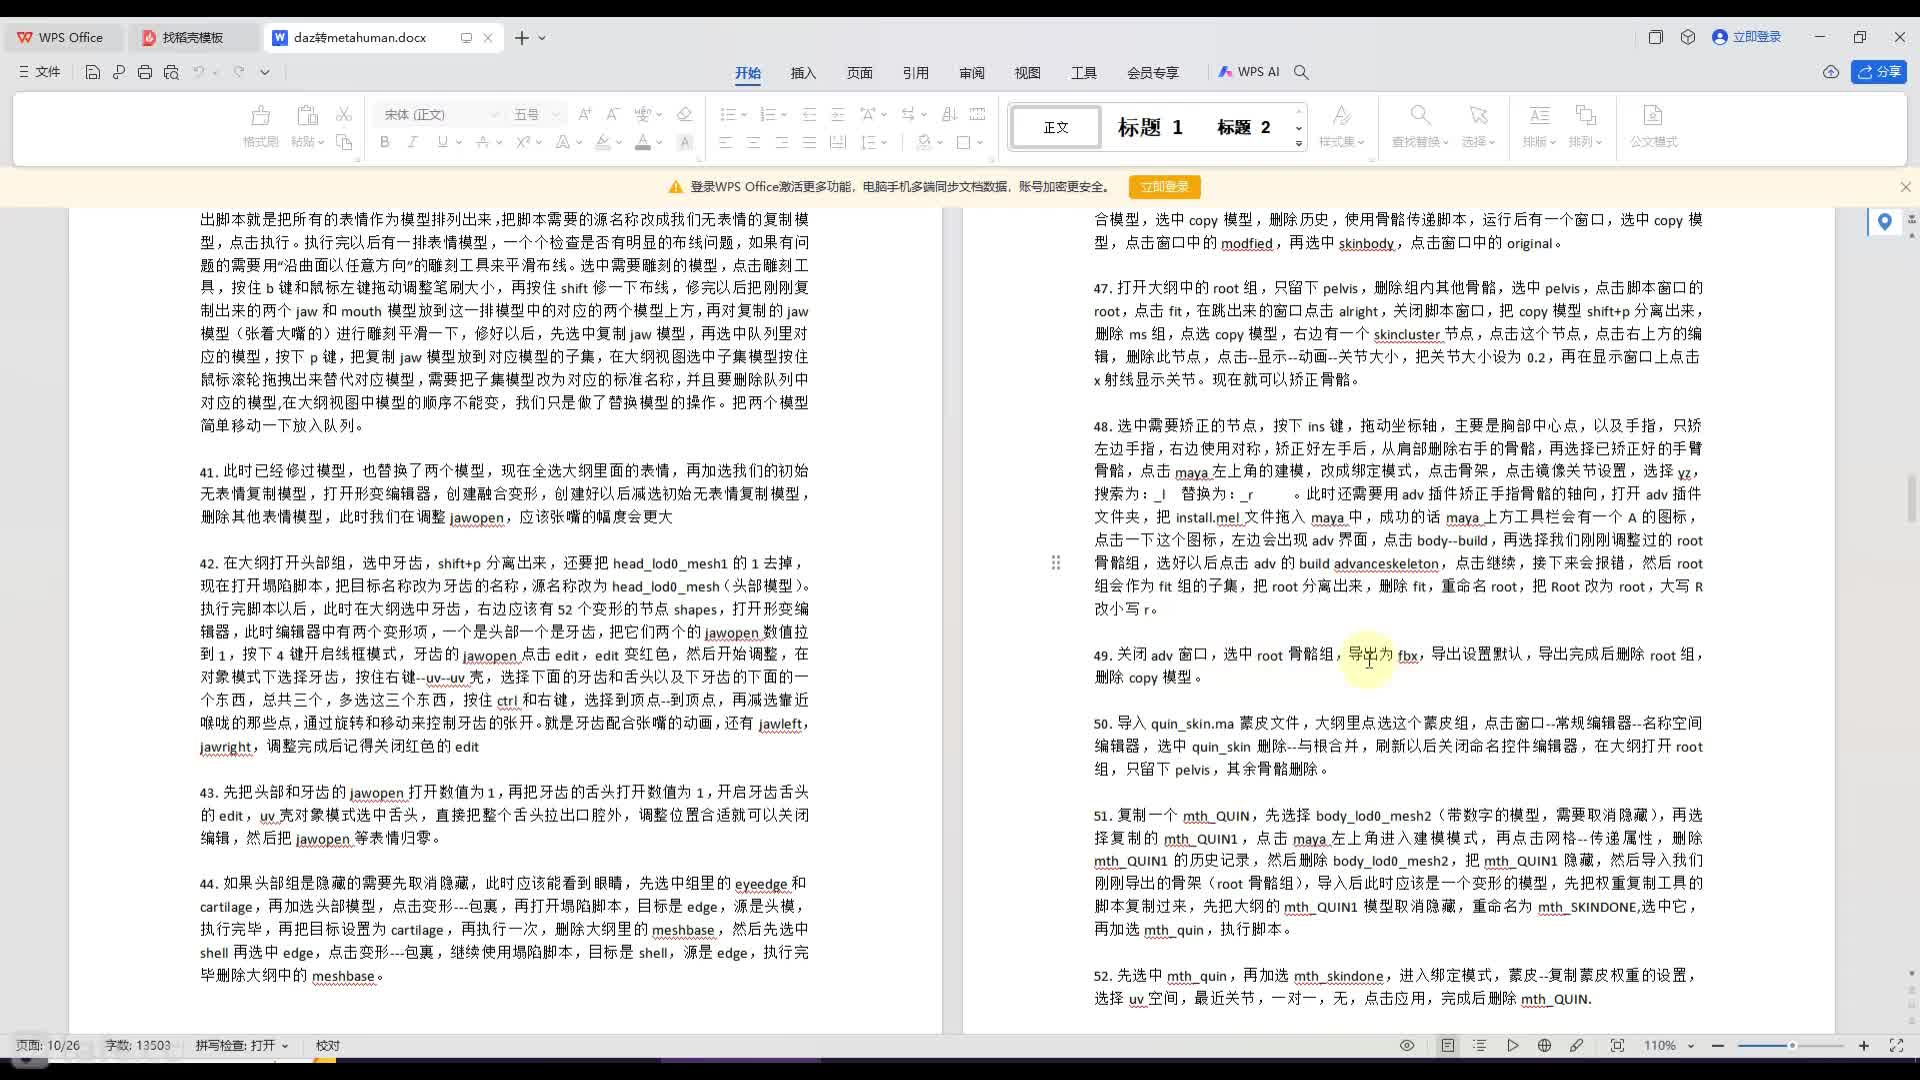Click the Undo arrow icon

click(199, 72)
